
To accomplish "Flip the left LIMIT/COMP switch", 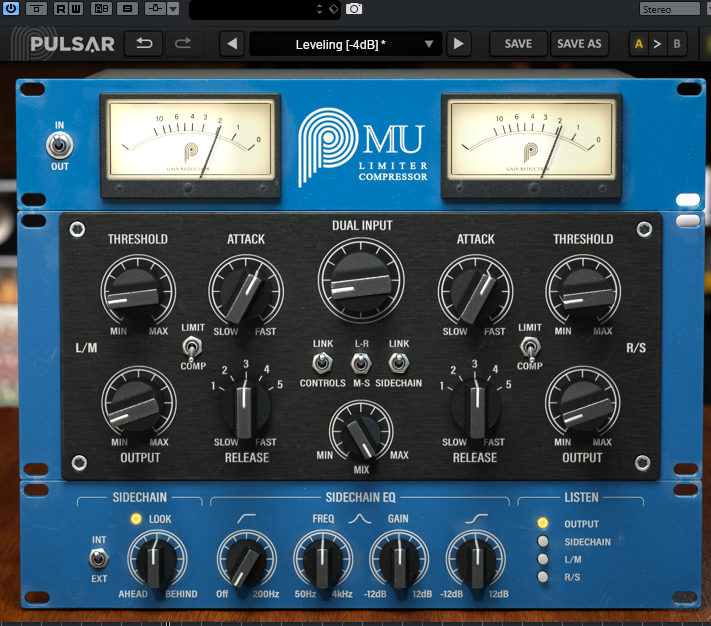I will 192,347.
